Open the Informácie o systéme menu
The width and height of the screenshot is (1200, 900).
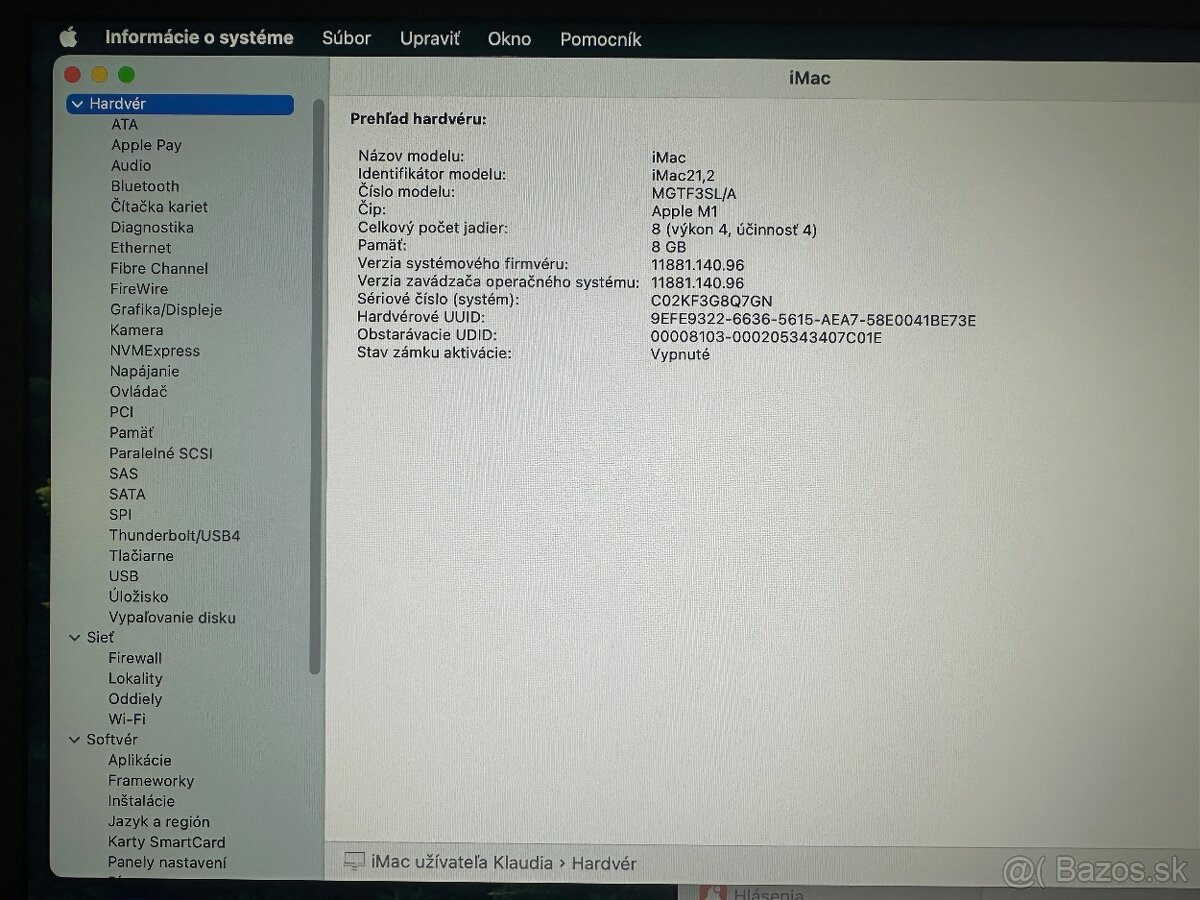coord(198,38)
